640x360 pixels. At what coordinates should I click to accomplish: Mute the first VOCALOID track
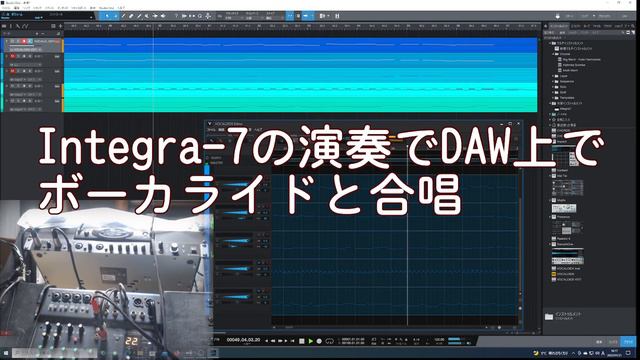click(12, 41)
